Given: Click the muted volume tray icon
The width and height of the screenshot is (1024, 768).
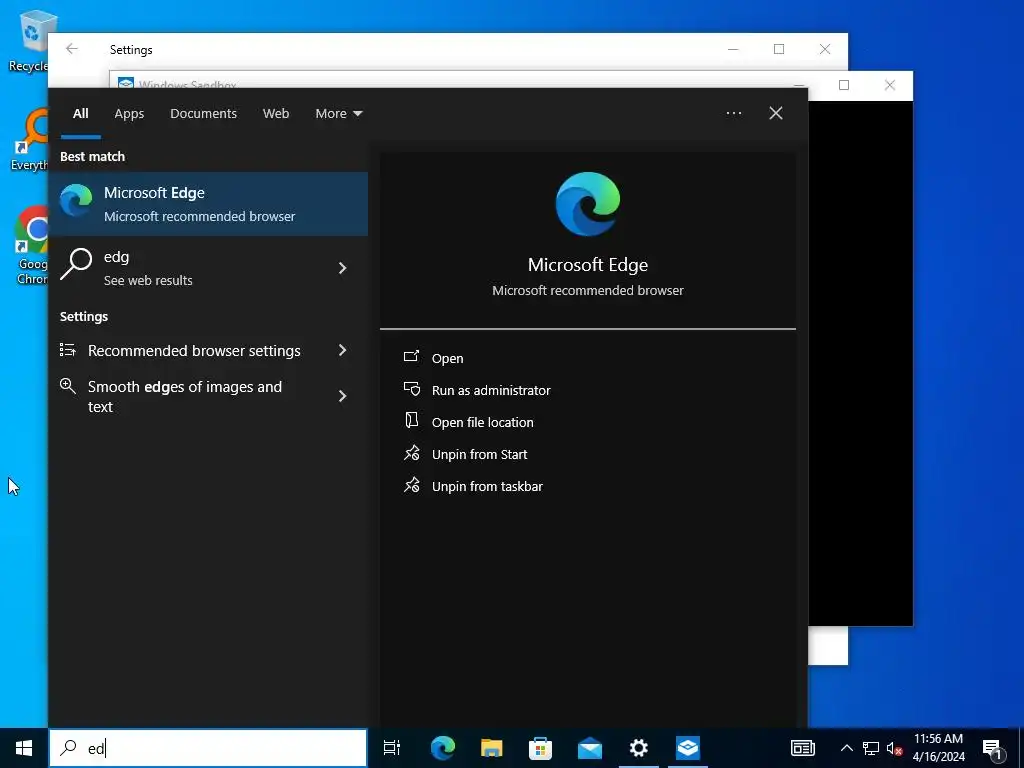Looking at the screenshot, I should 895,748.
